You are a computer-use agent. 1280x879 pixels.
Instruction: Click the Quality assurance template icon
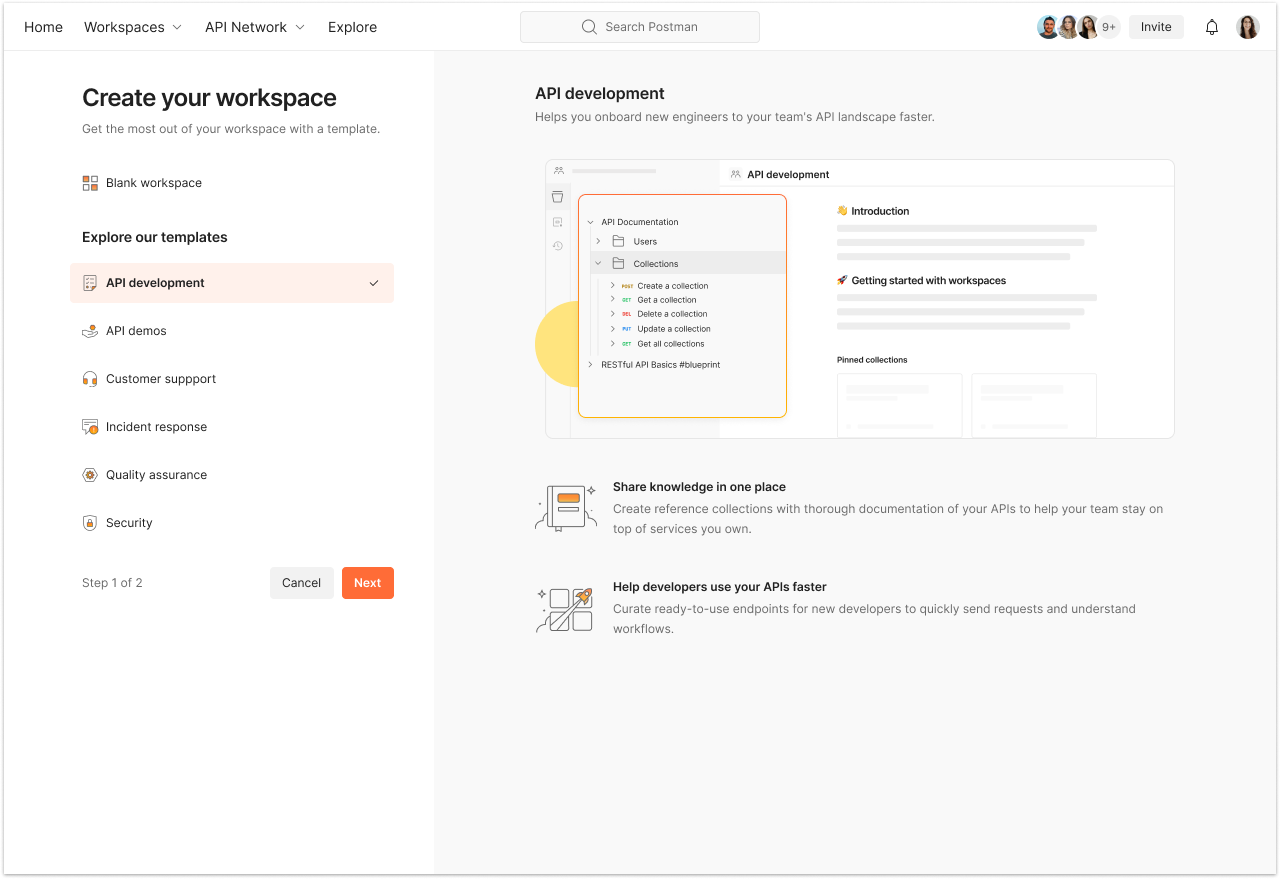click(x=89, y=474)
